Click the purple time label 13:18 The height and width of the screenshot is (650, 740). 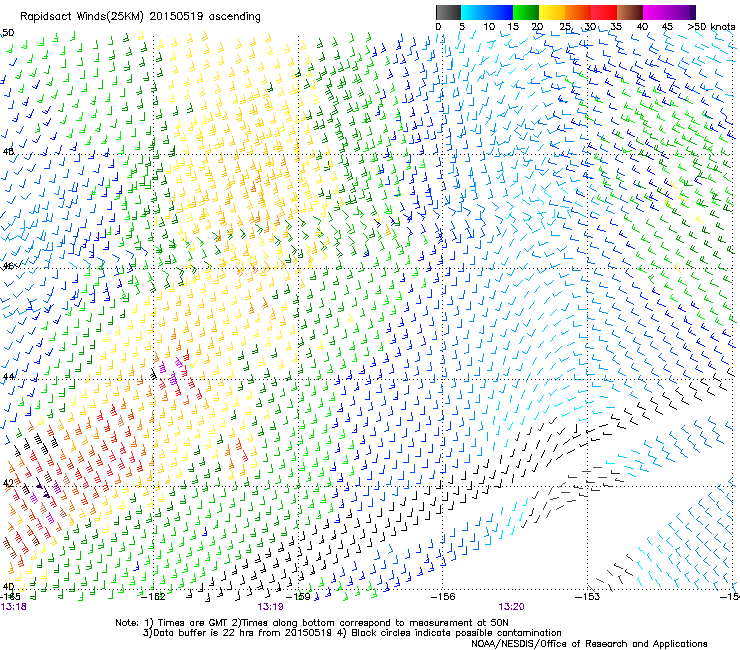tap(14, 607)
